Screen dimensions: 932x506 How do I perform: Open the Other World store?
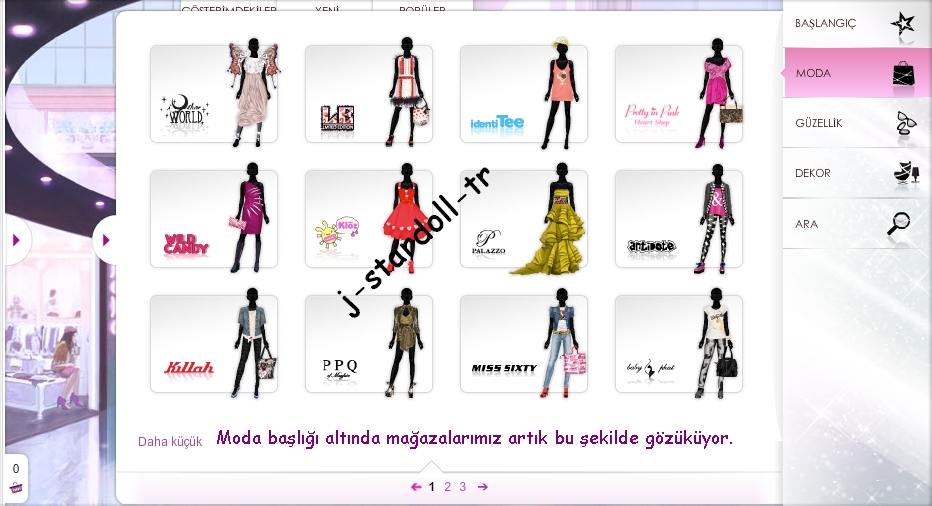pyautogui.click(x=214, y=94)
